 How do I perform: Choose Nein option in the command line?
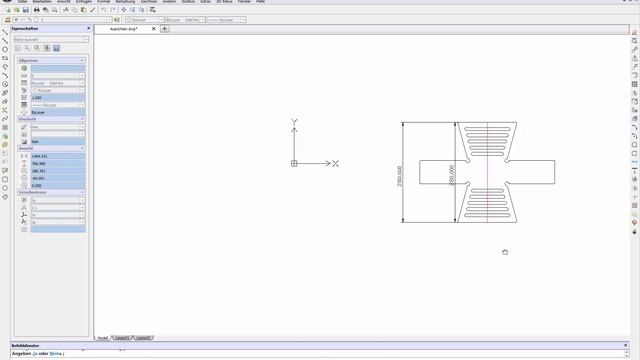55,353
